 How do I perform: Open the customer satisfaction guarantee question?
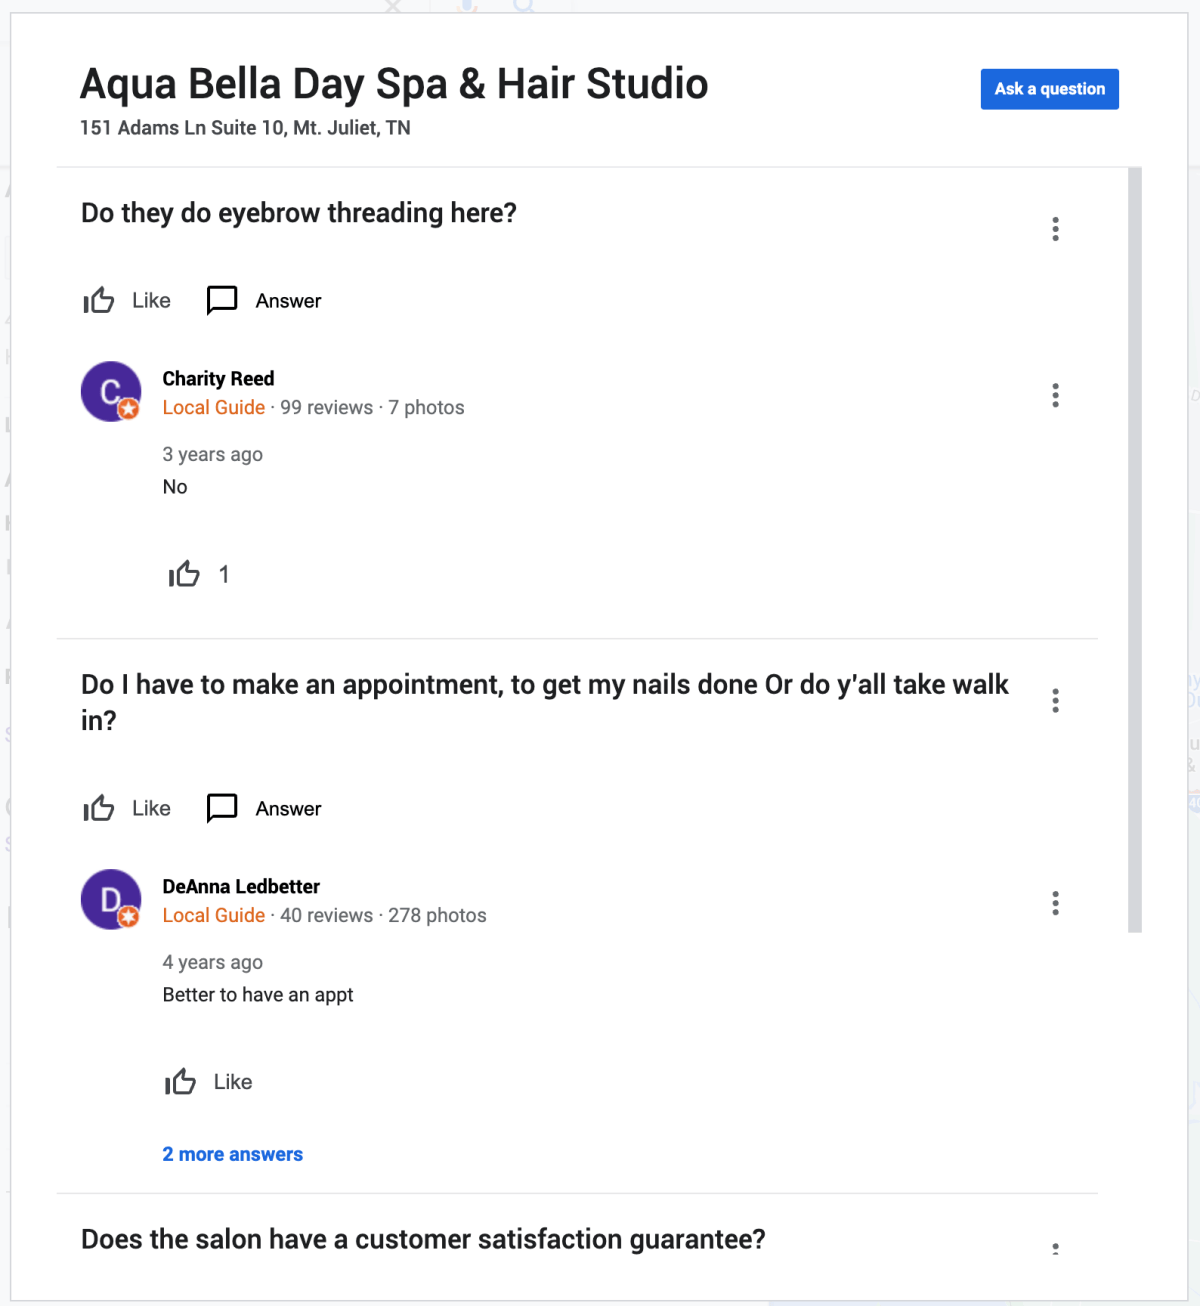pos(423,1239)
